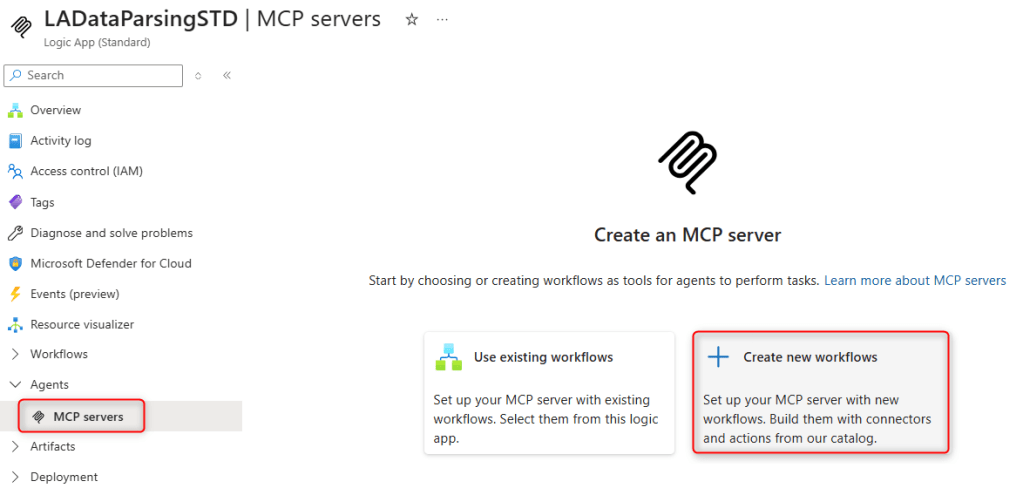Select the Access control (IAM) icon
This screenshot has width=1023, height=495.
pyautogui.click(x=15, y=171)
